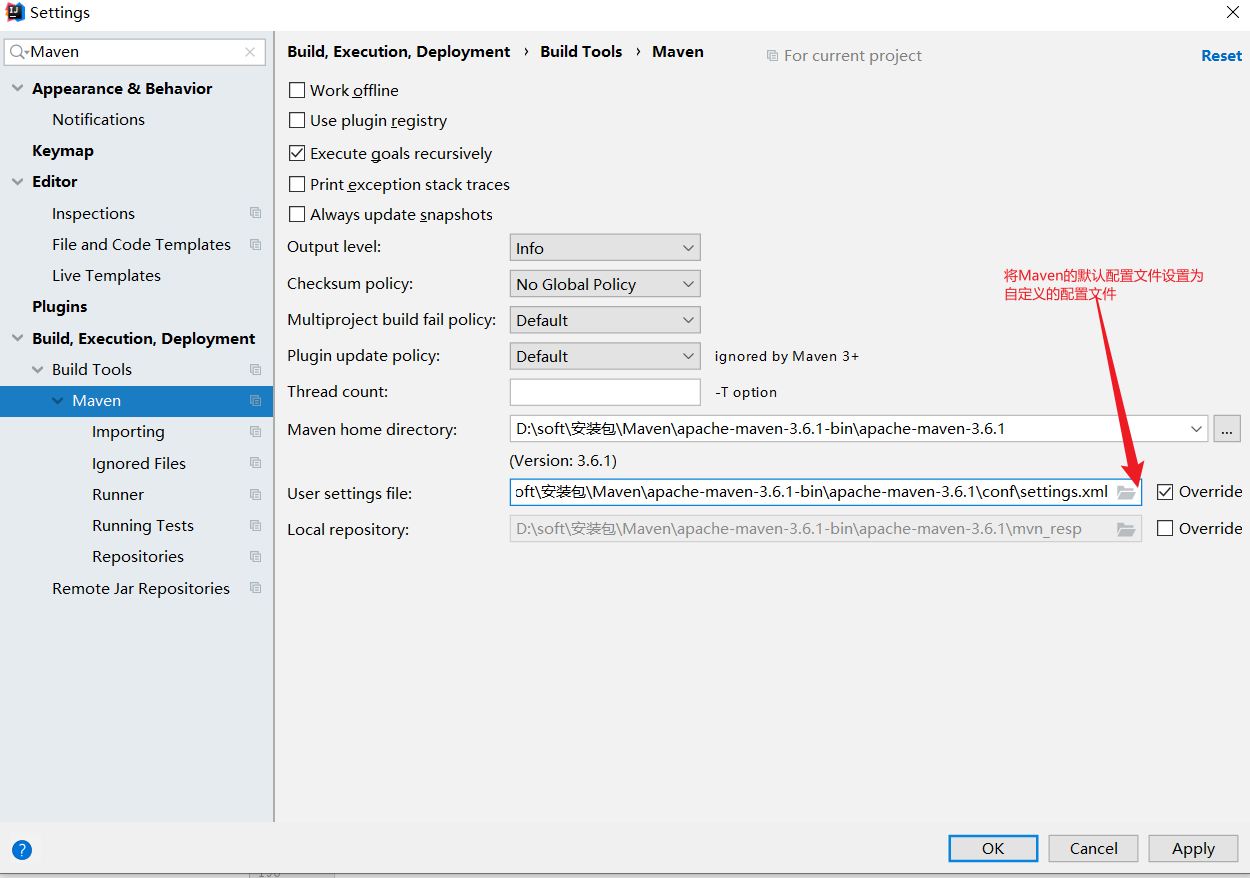This screenshot has height=878, width=1250.
Task: Enable the Work offline checkbox
Action: pyautogui.click(x=297, y=90)
